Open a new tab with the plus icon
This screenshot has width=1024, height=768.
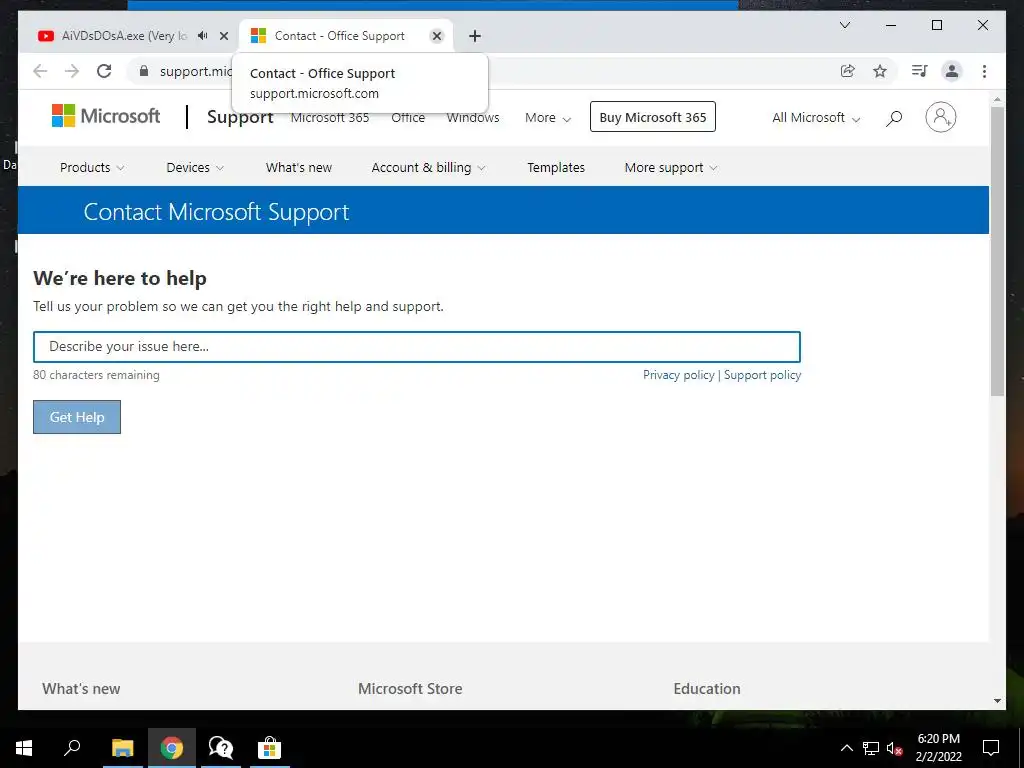click(475, 36)
